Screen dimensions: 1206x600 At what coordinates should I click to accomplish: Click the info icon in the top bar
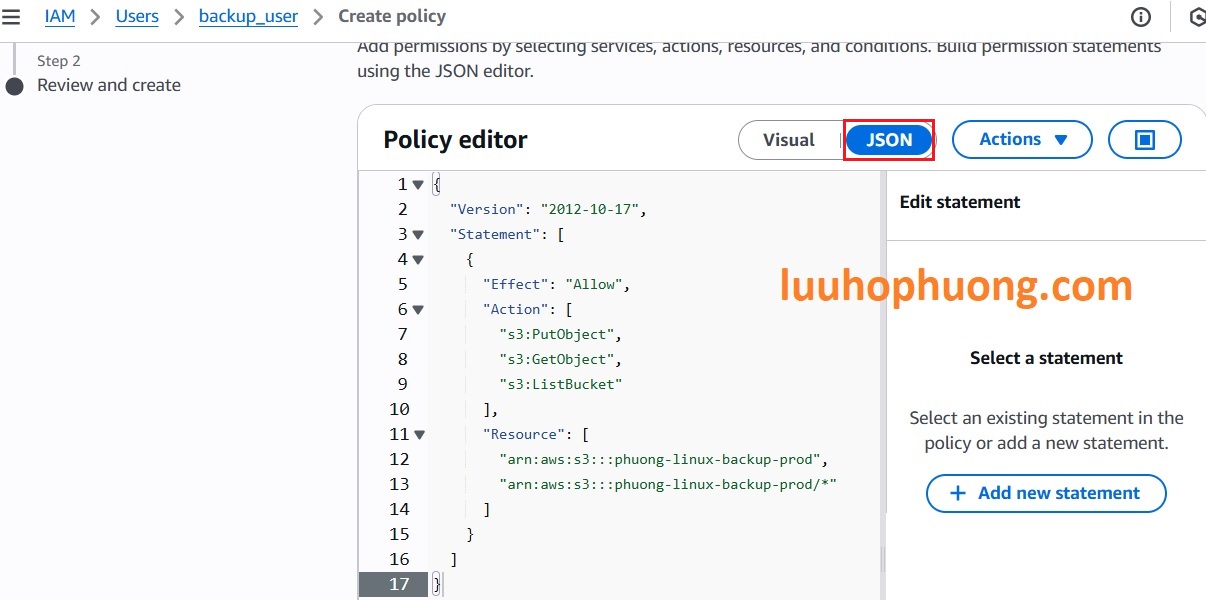pyautogui.click(x=1140, y=17)
